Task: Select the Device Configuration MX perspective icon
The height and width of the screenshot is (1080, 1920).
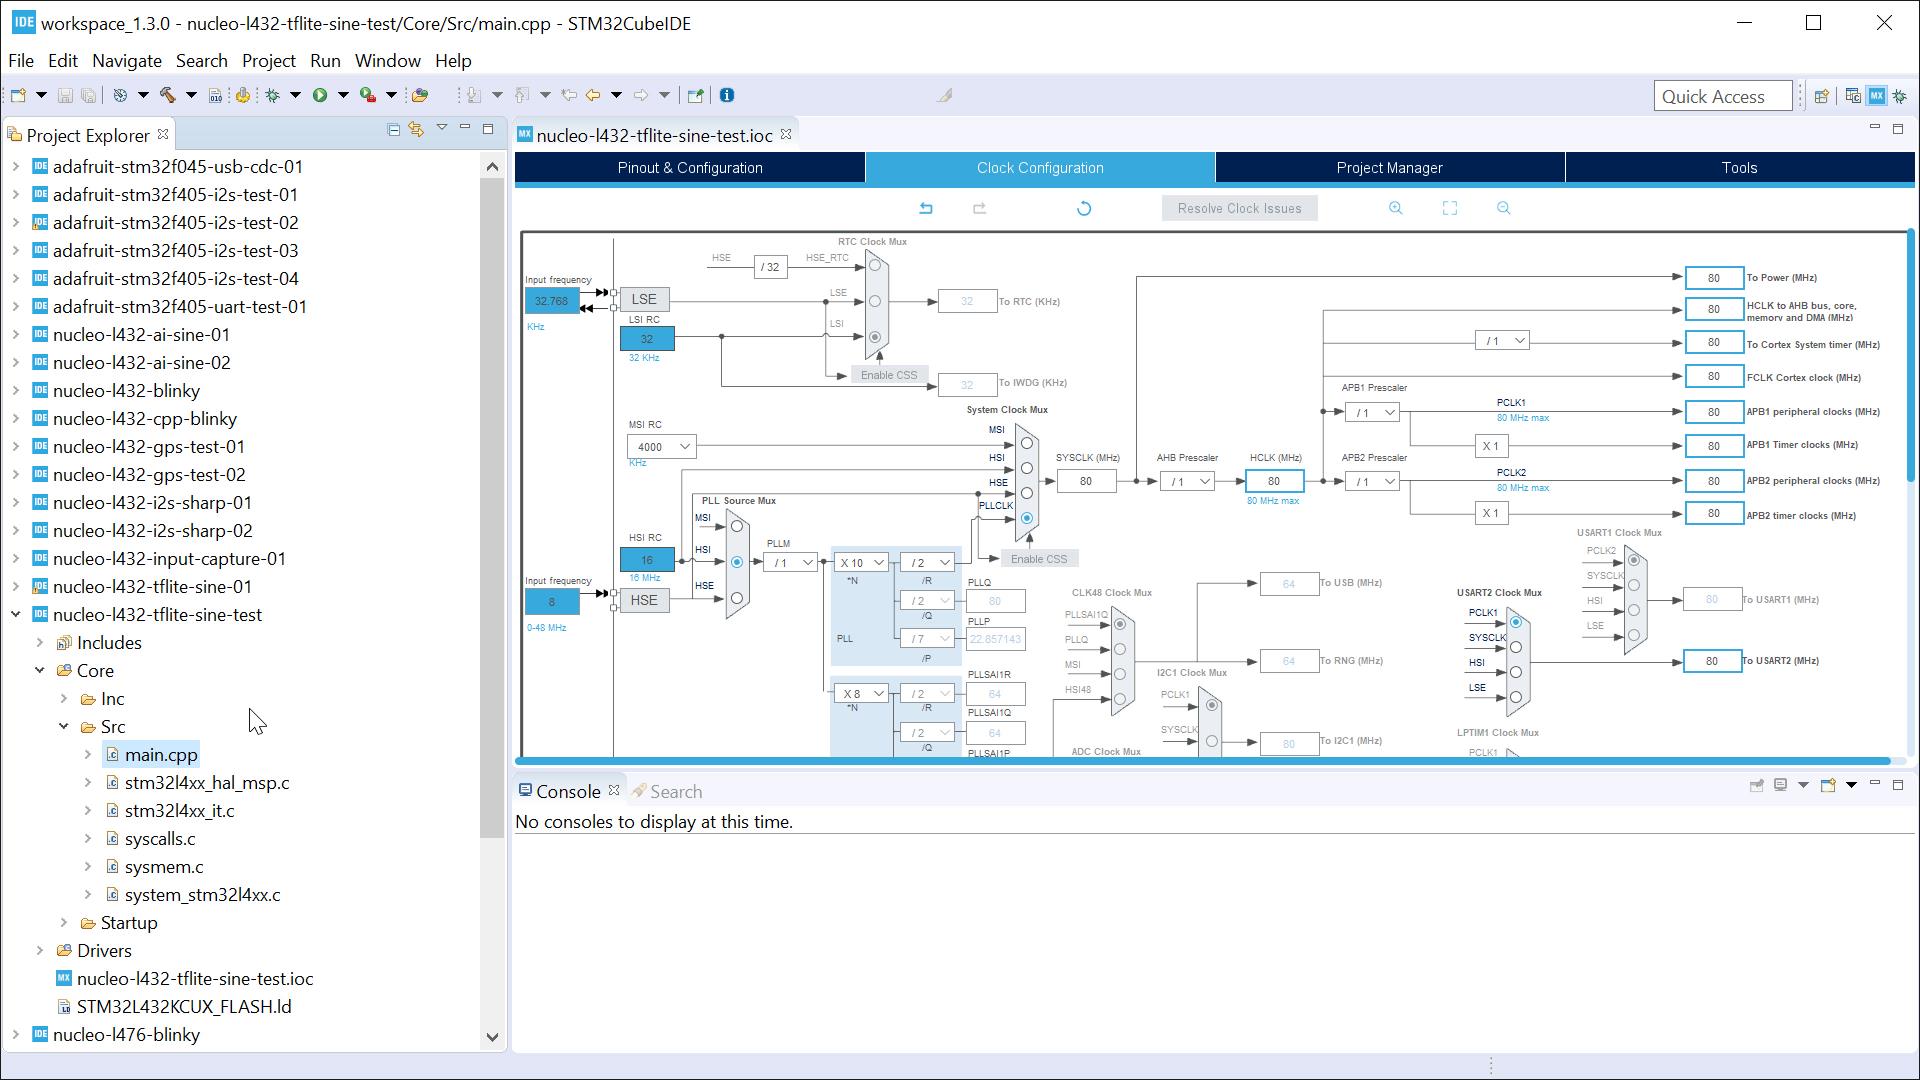Action: coord(1876,96)
